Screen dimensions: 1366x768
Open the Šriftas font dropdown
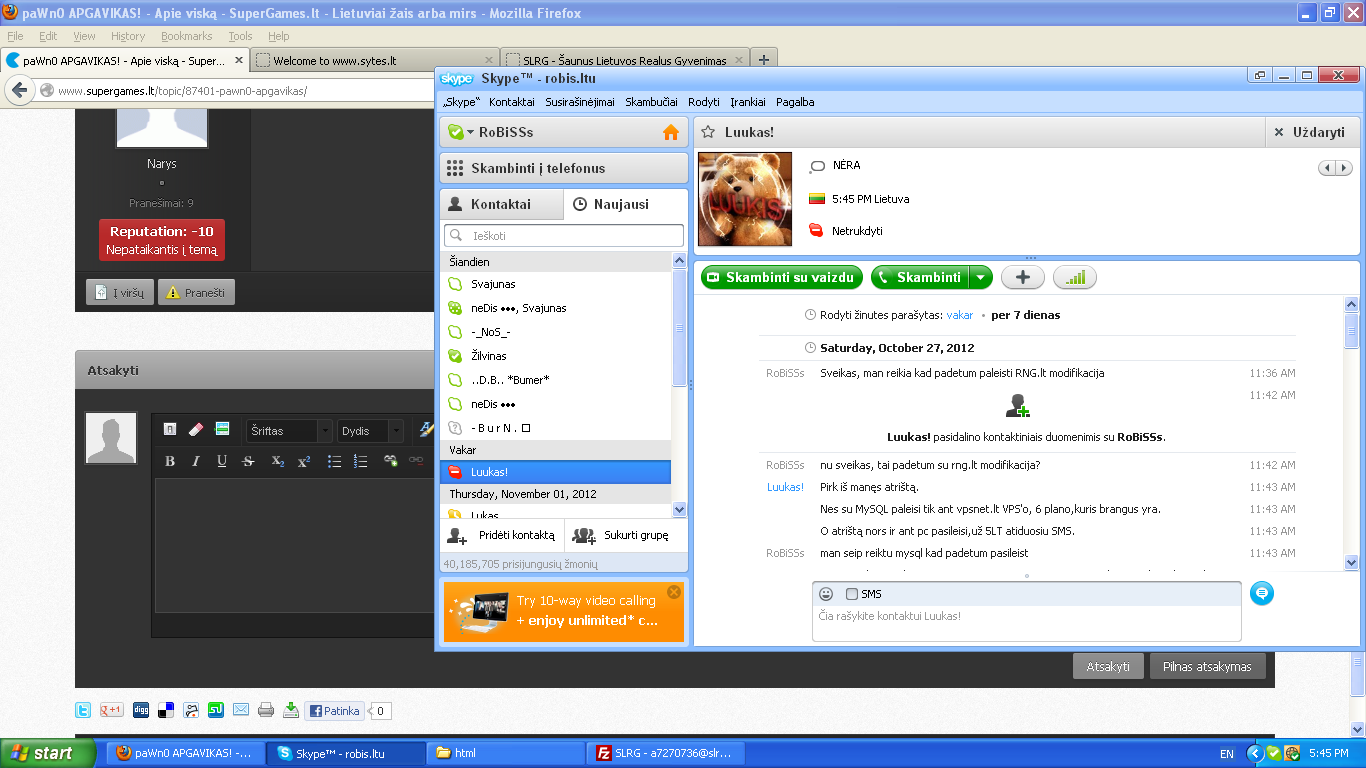tap(289, 431)
